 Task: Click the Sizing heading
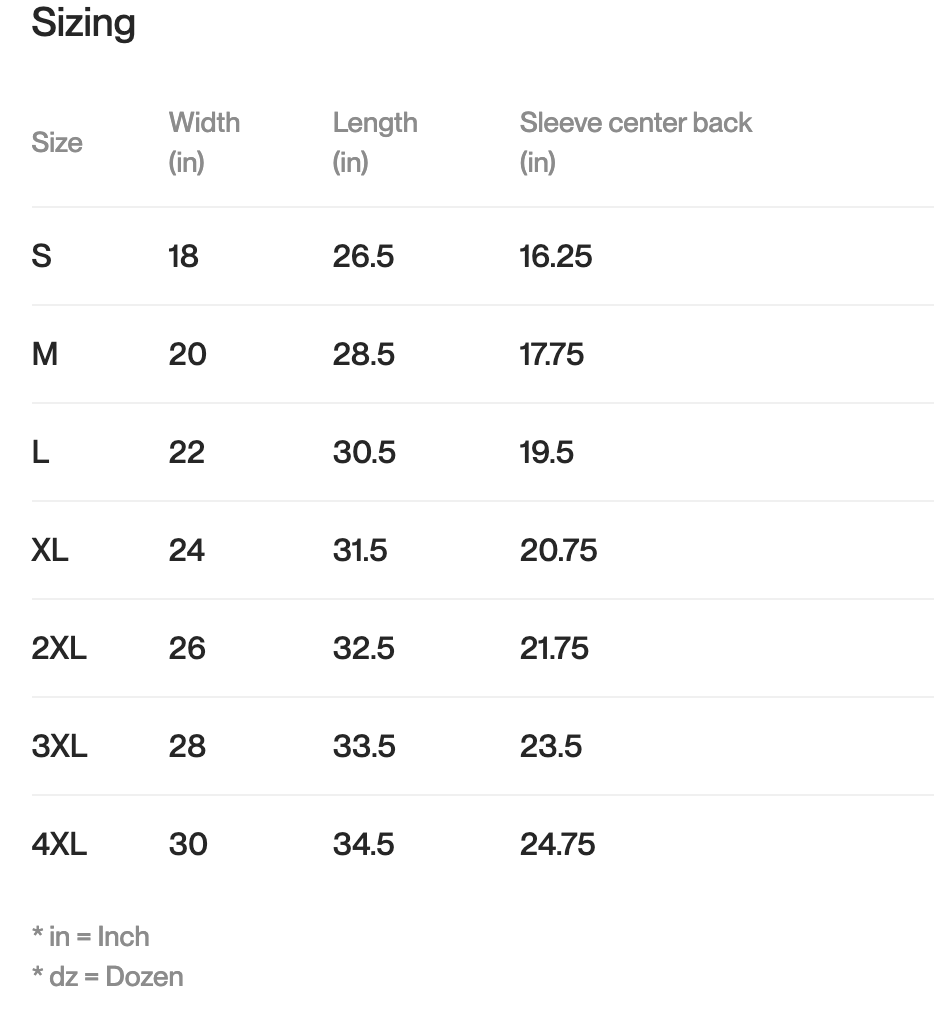coord(83,23)
